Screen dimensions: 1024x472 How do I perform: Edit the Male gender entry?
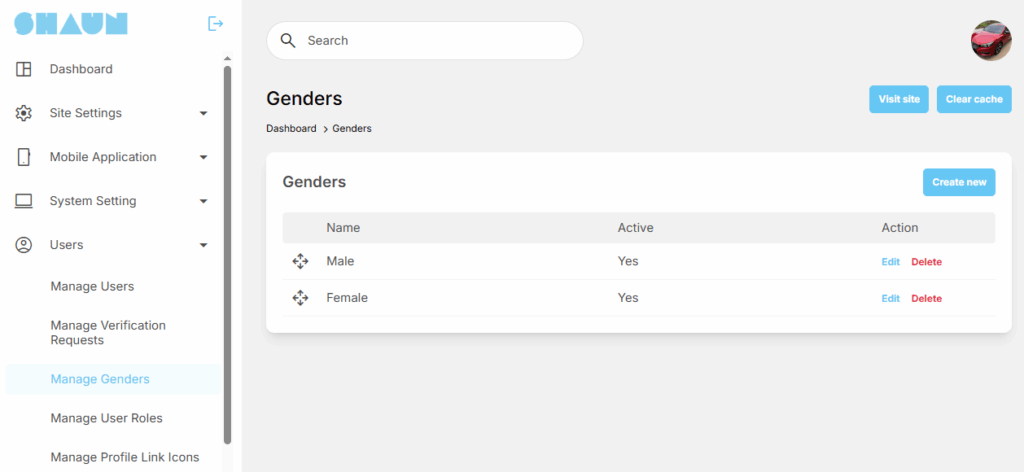click(890, 262)
